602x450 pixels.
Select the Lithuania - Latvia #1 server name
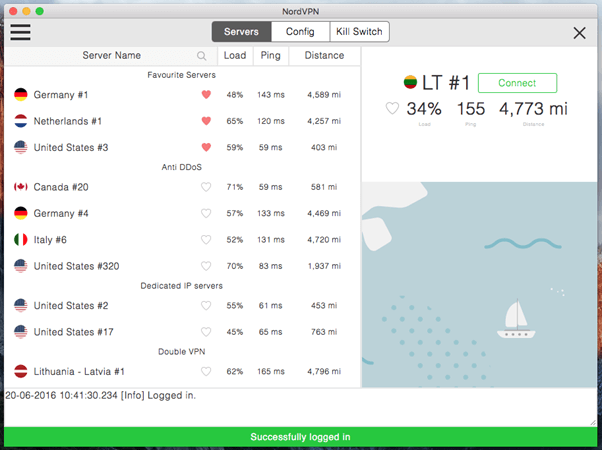click(x=79, y=371)
